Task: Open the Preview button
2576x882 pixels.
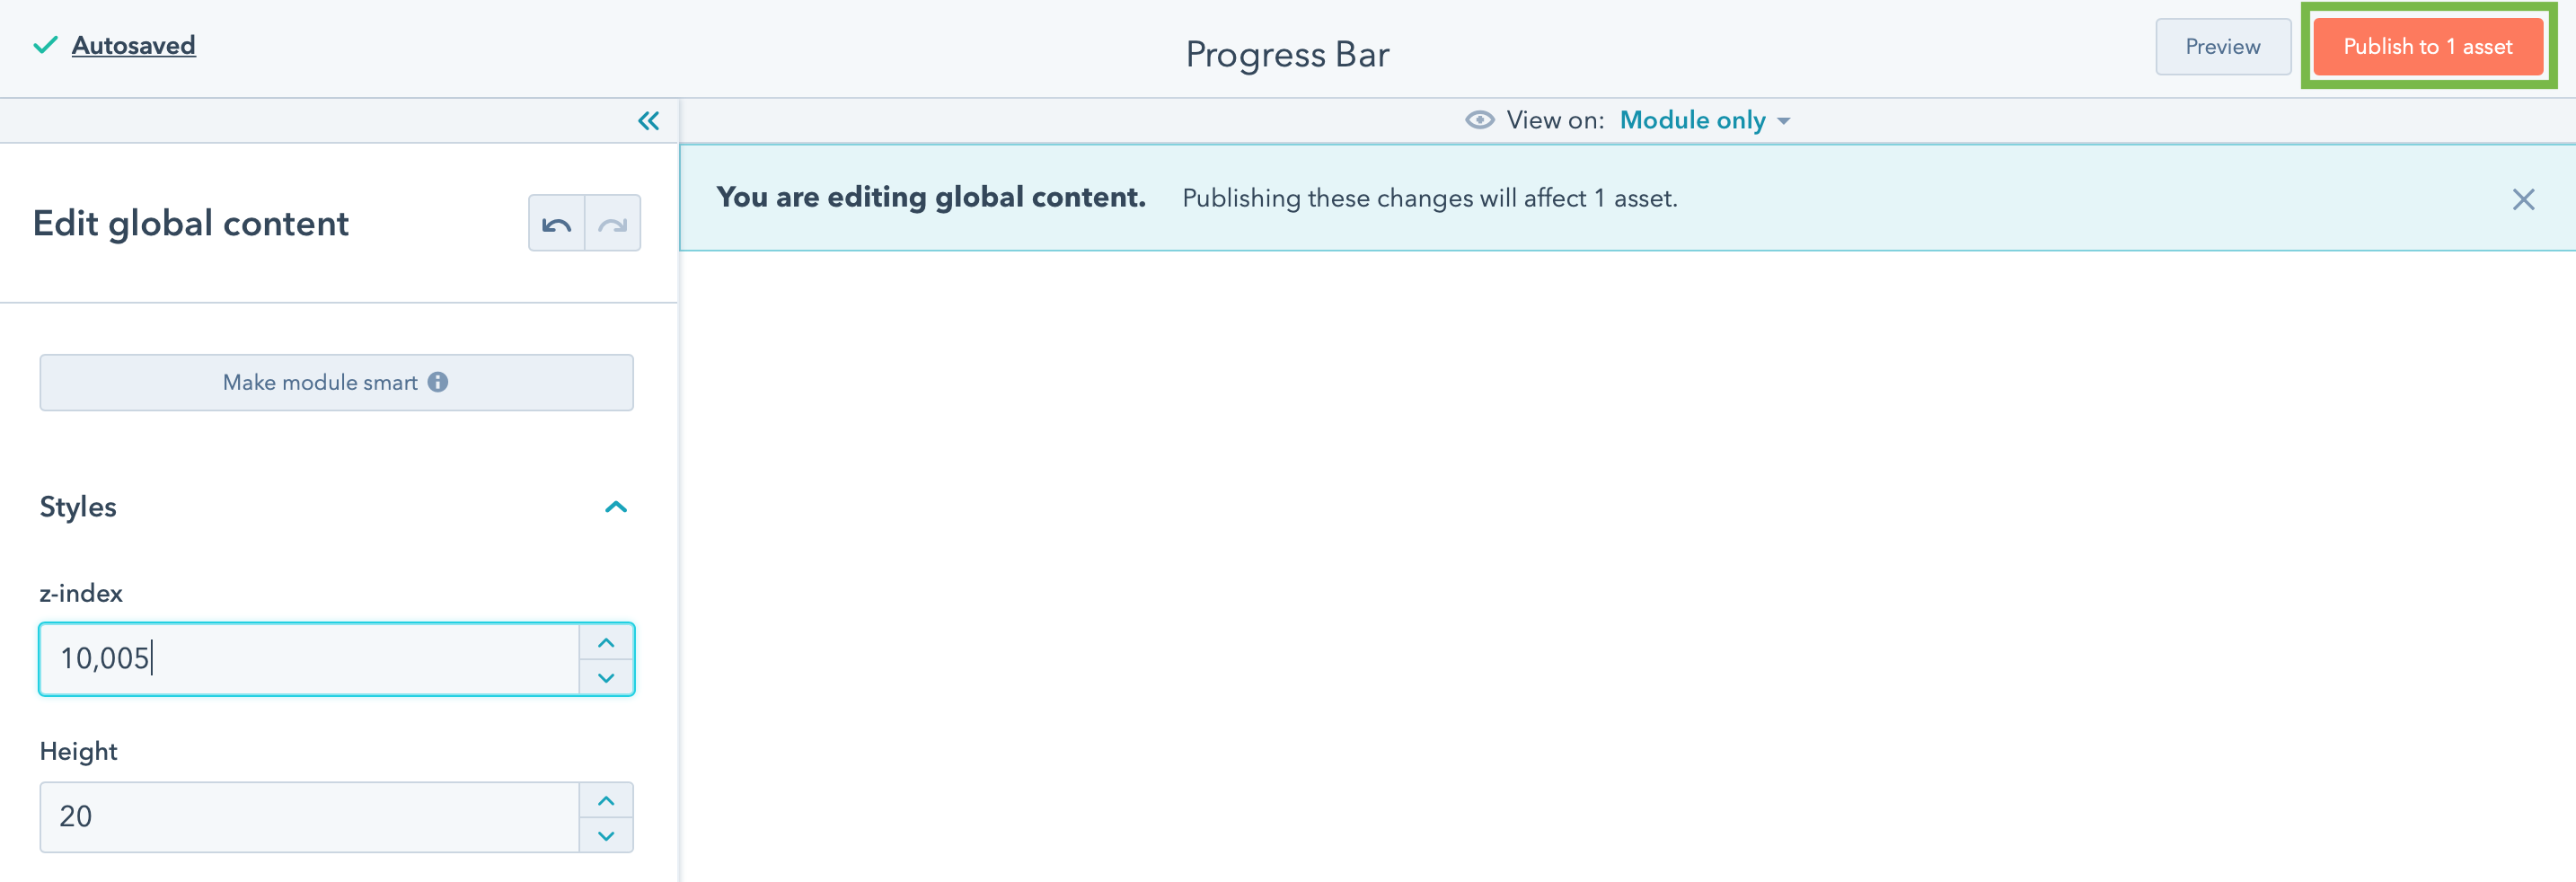Action: click(2222, 47)
